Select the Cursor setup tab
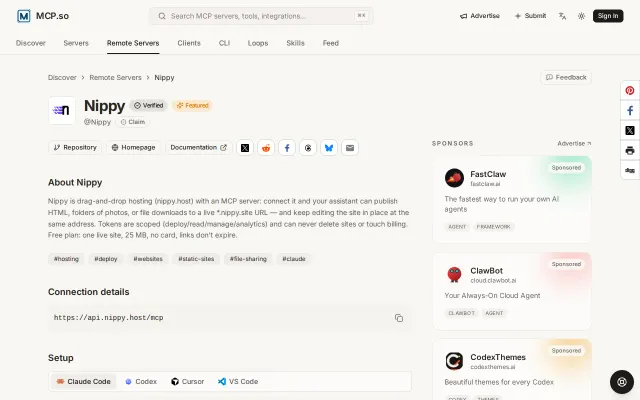 (187, 382)
